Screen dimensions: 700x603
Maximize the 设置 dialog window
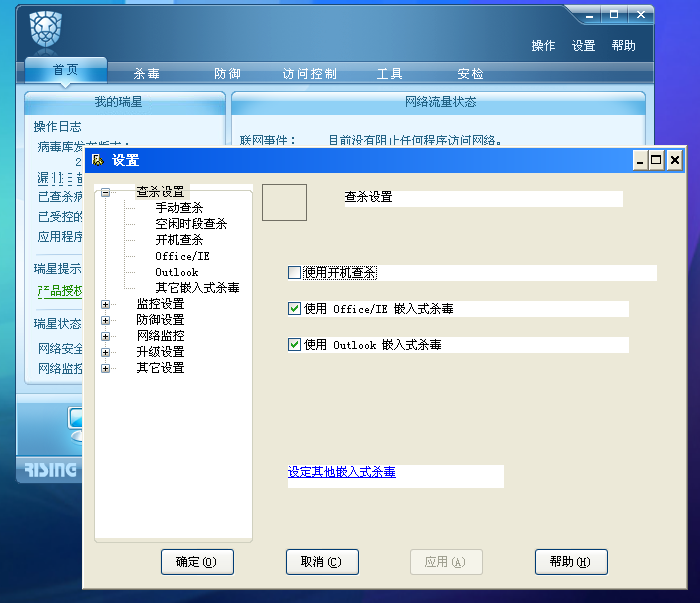pyautogui.click(x=656, y=160)
